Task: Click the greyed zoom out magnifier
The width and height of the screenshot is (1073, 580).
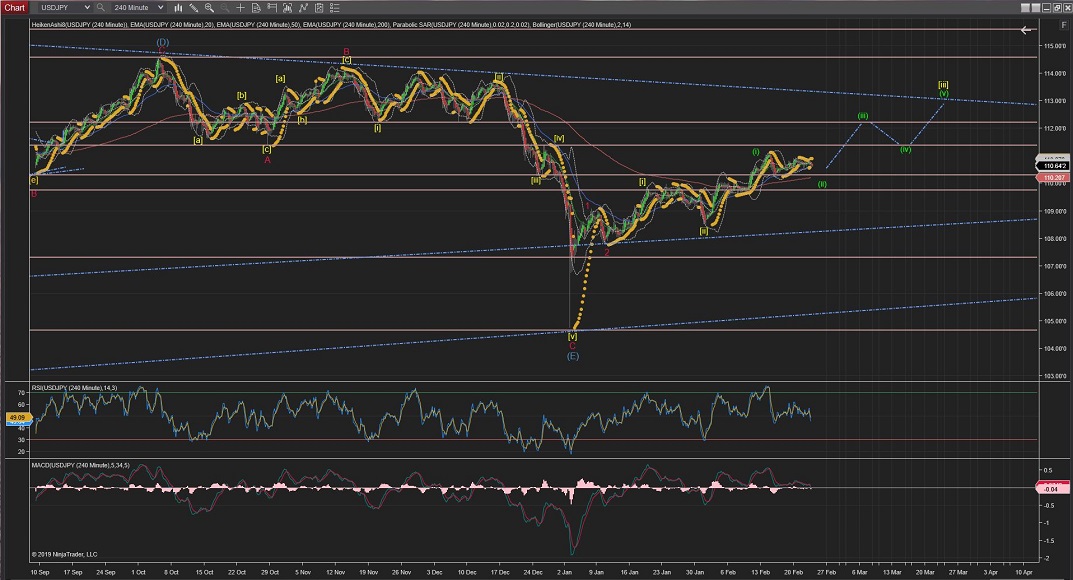Action: [225, 8]
